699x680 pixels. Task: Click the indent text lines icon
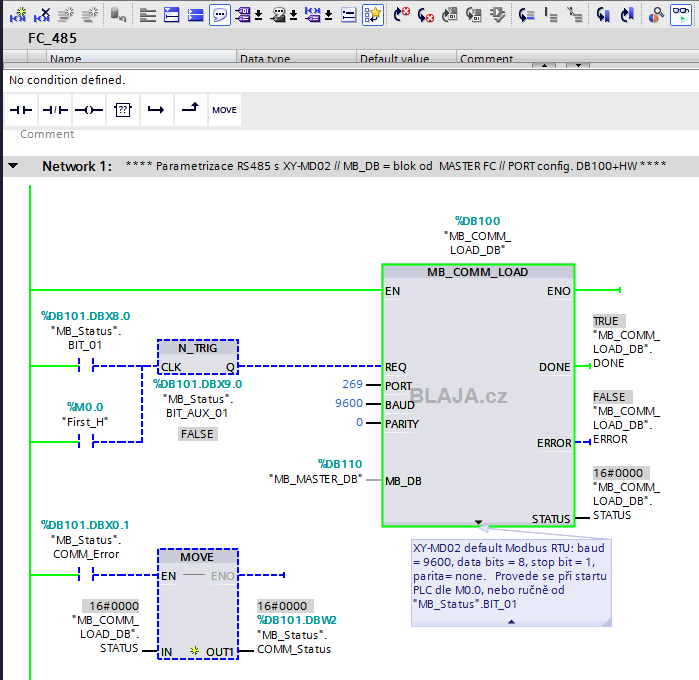pos(551,15)
